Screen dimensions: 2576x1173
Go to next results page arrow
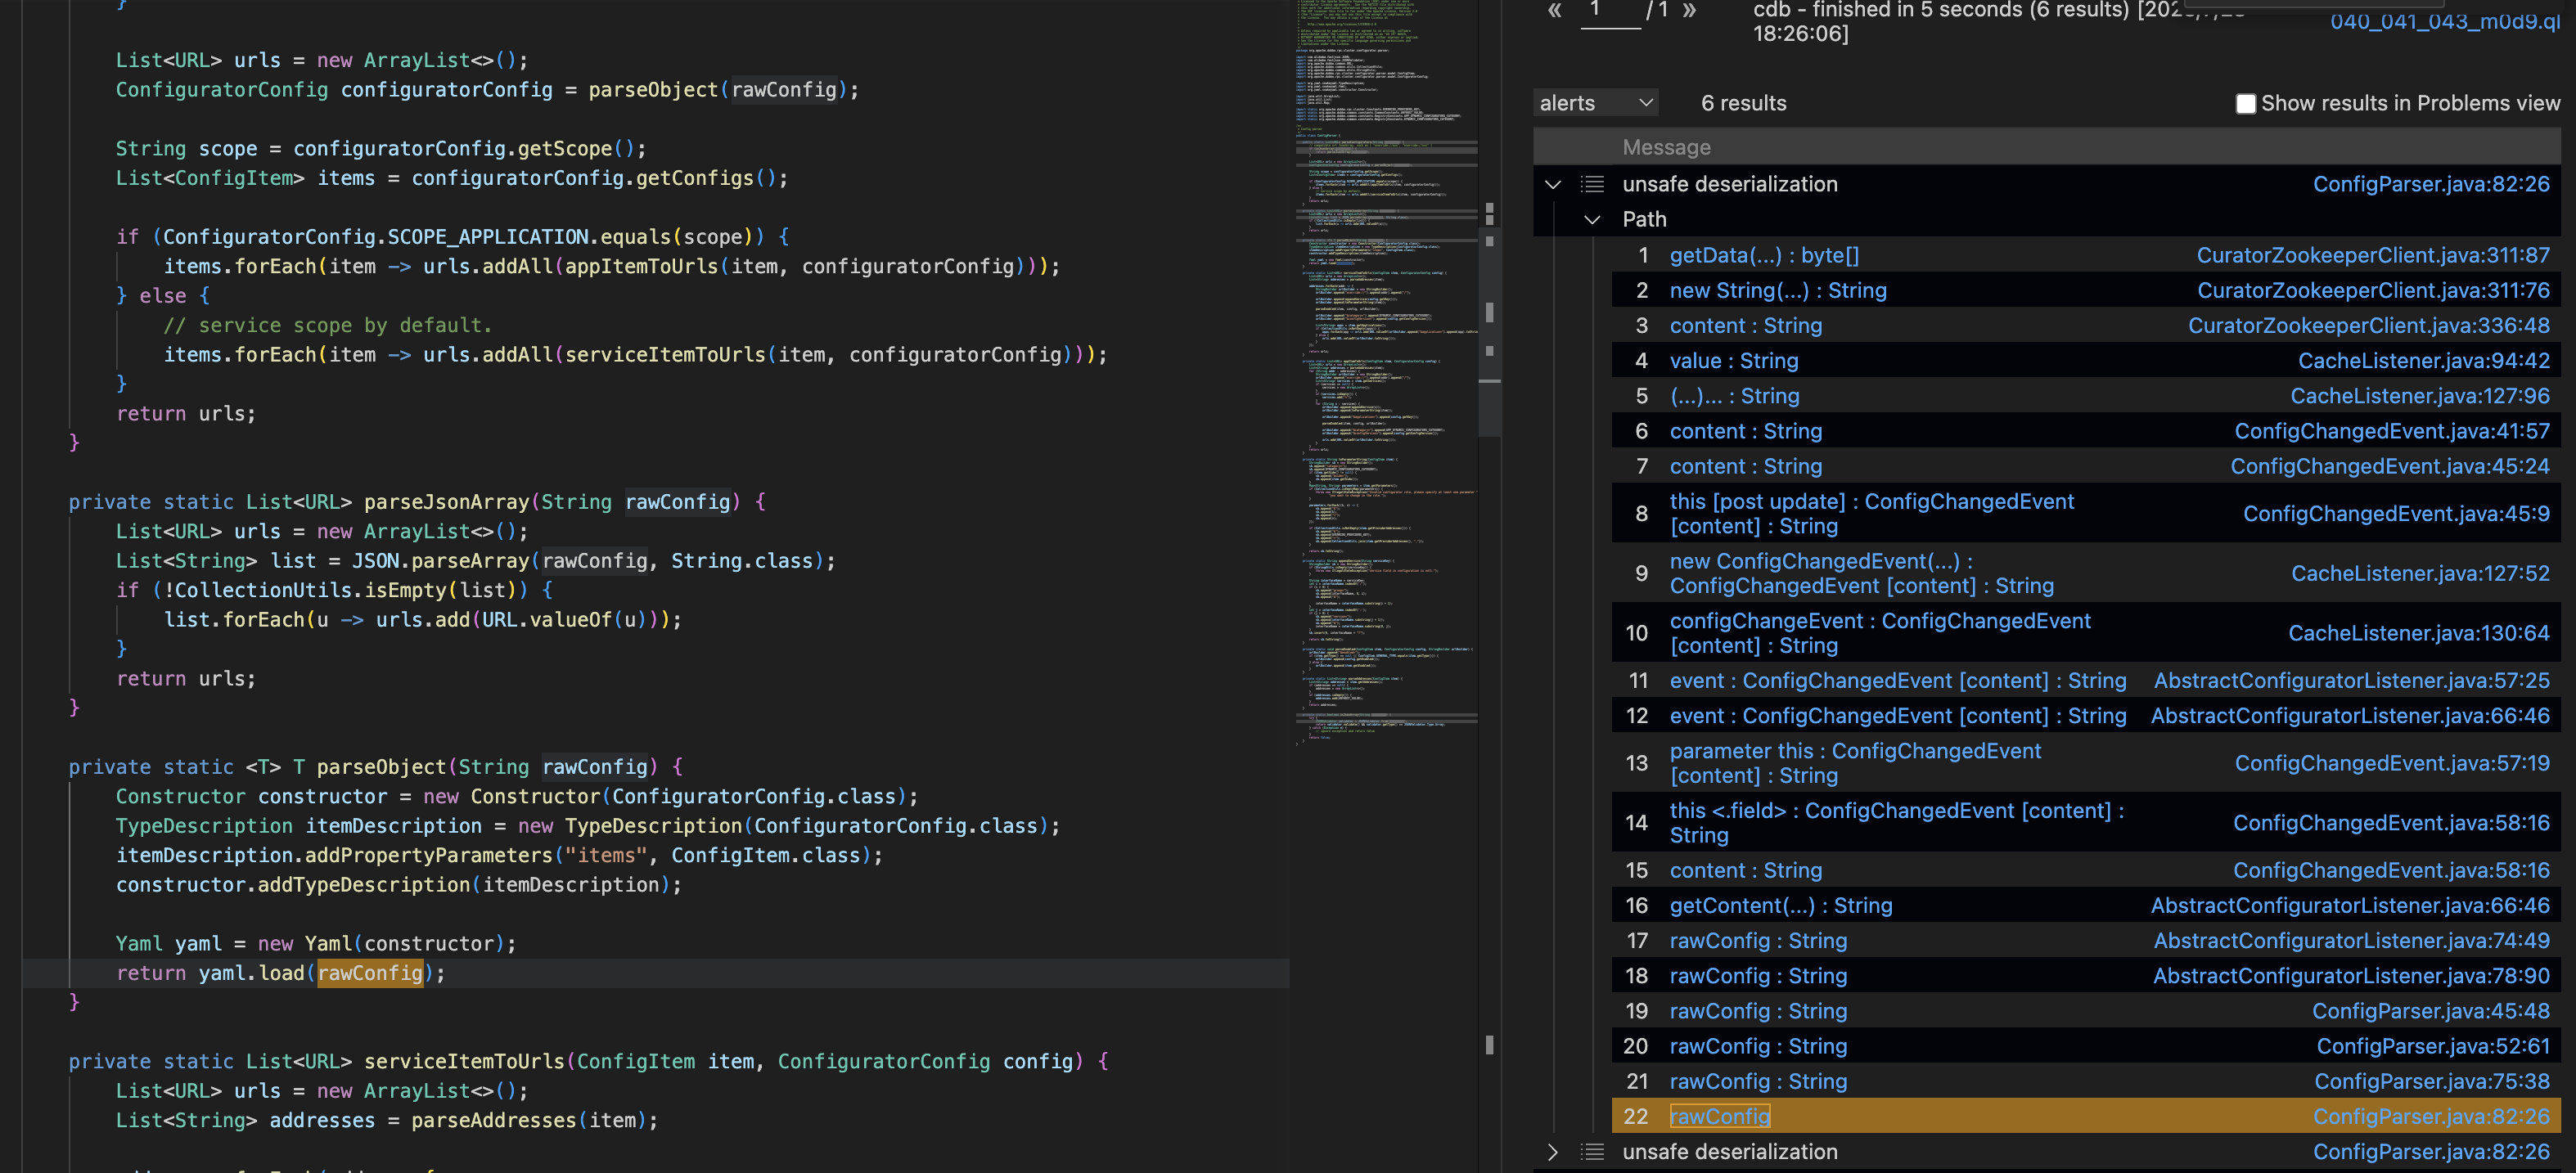(1689, 11)
